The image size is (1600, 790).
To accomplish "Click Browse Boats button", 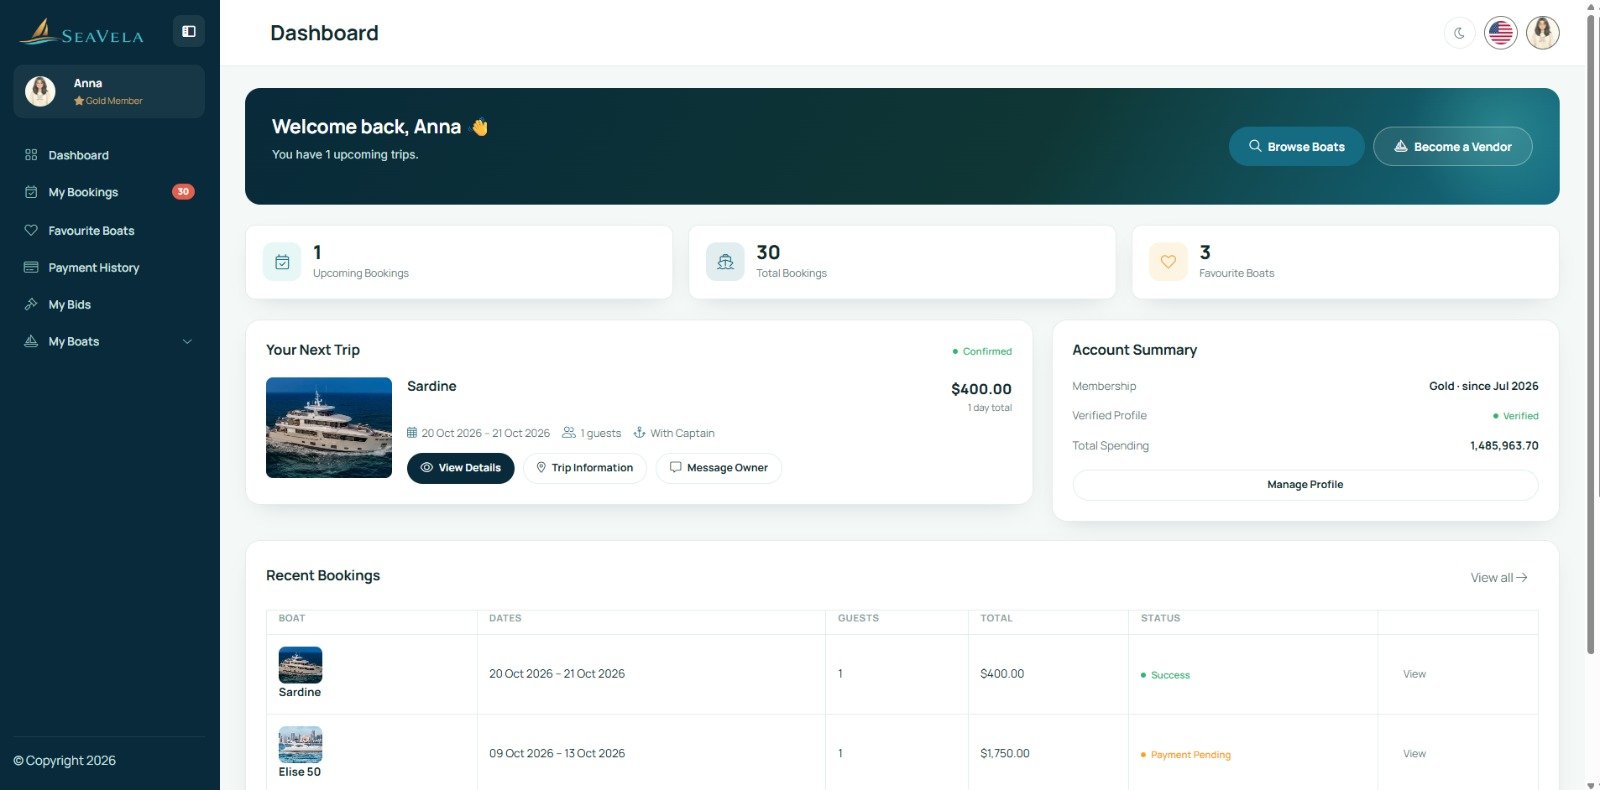I will [1296, 146].
